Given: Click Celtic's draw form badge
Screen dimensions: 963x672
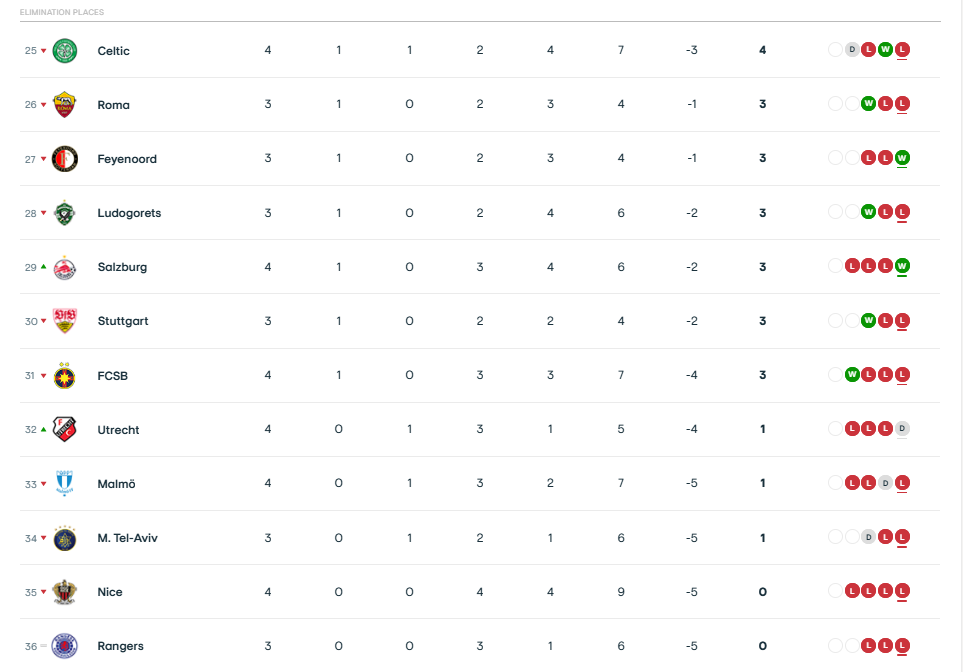Looking at the screenshot, I should tap(852, 50).
